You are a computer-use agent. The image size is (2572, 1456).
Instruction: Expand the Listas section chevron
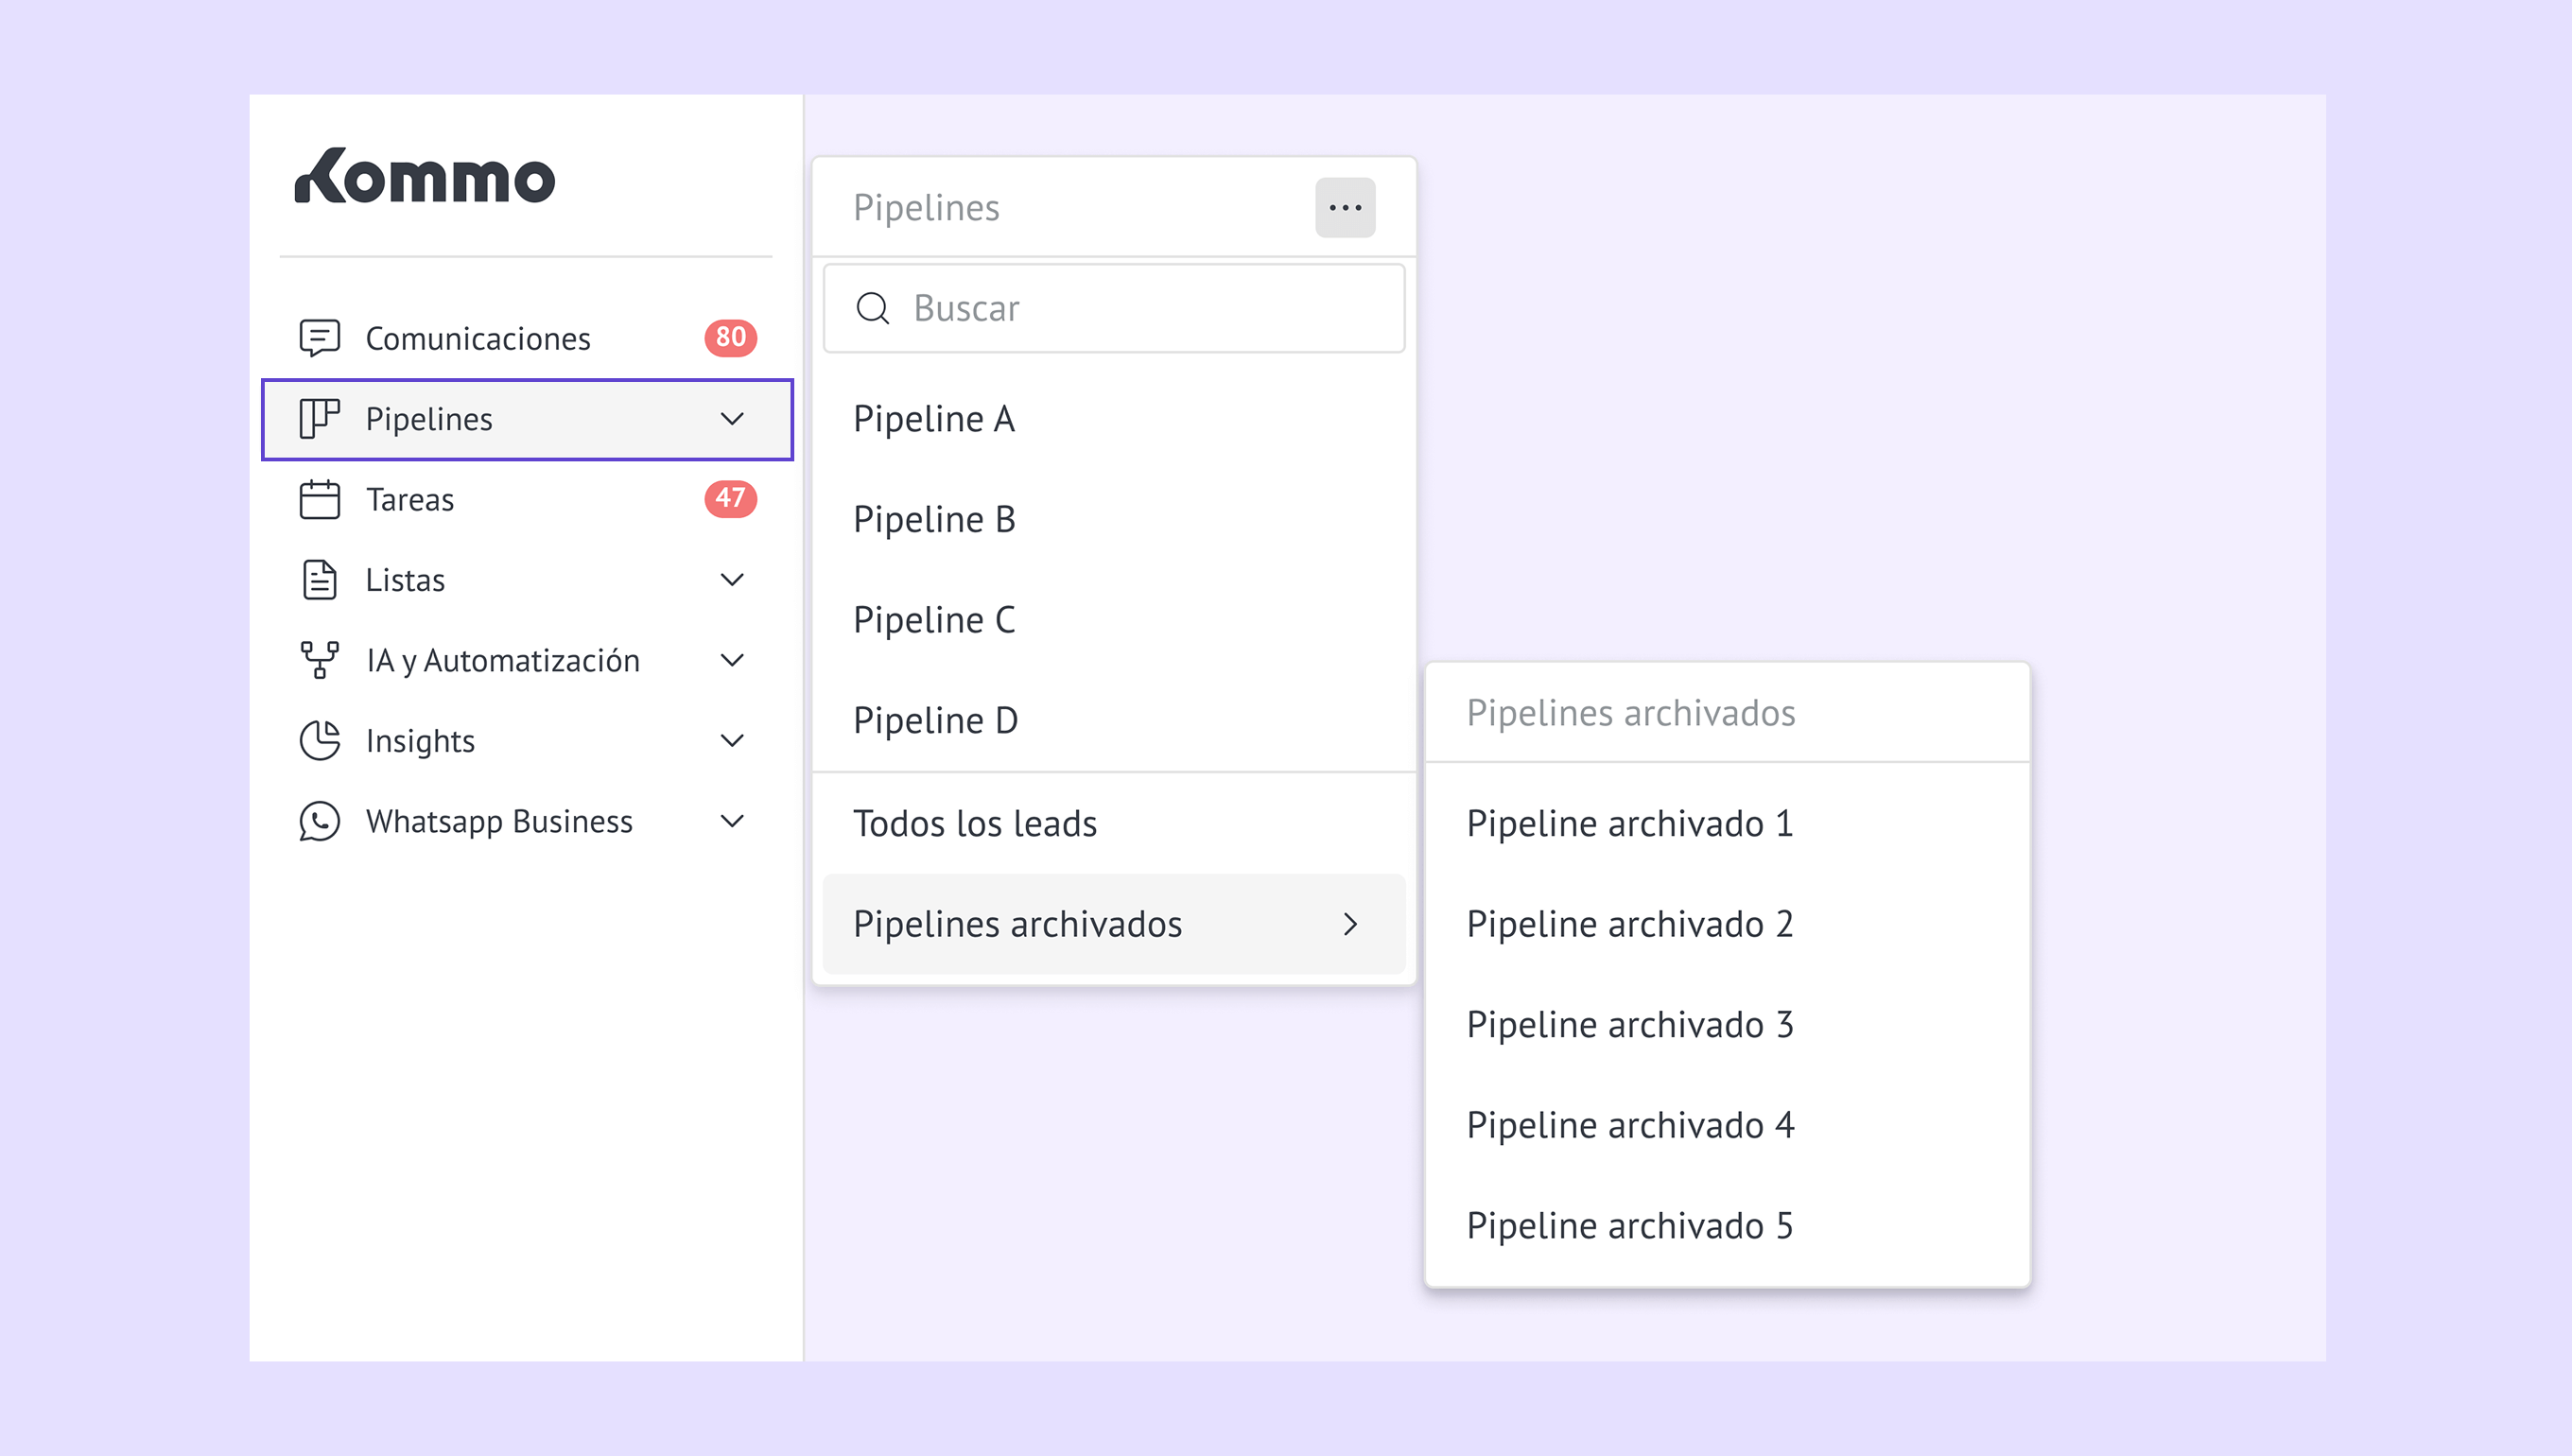[x=732, y=580]
